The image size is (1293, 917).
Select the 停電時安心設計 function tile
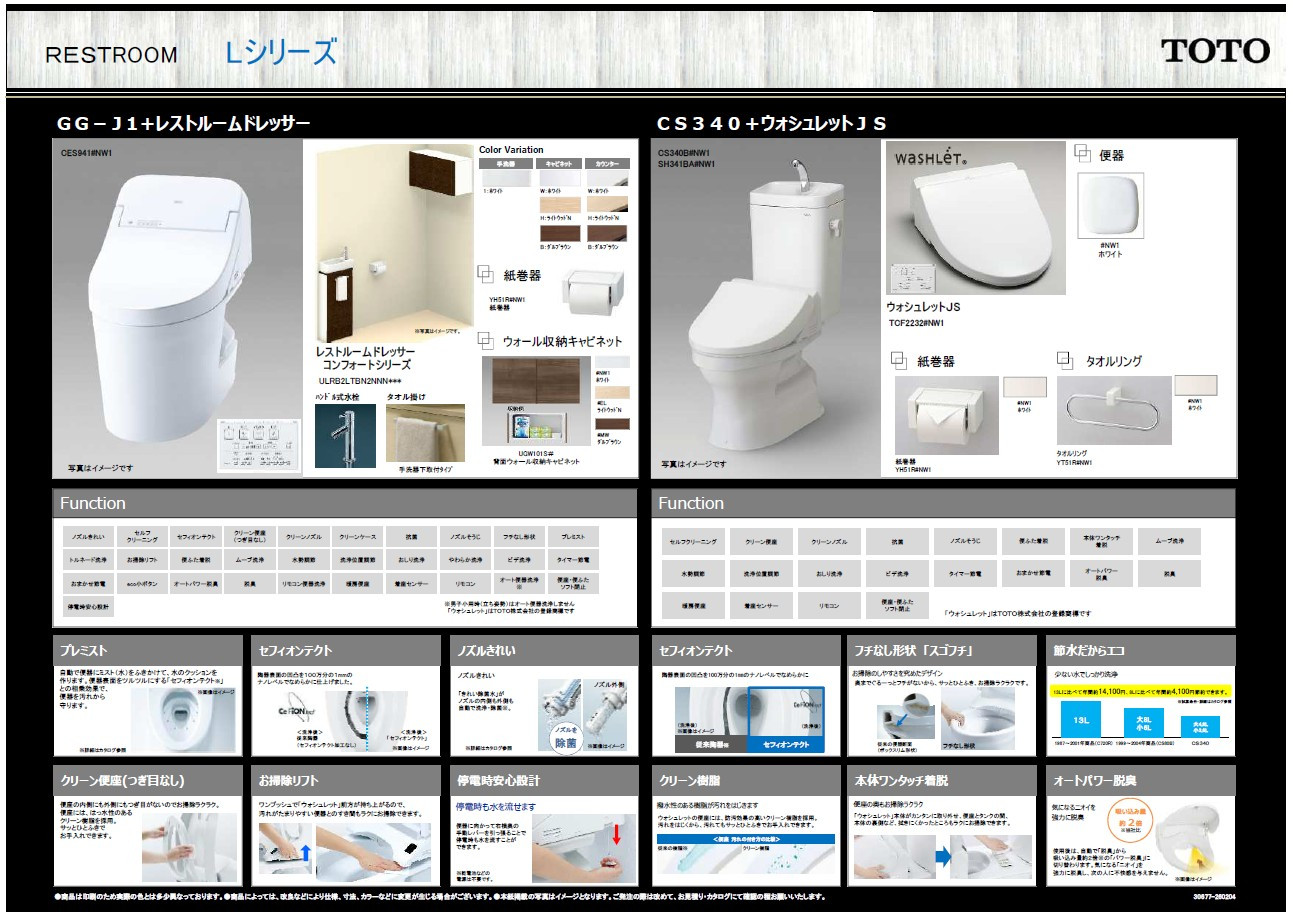point(87,607)
